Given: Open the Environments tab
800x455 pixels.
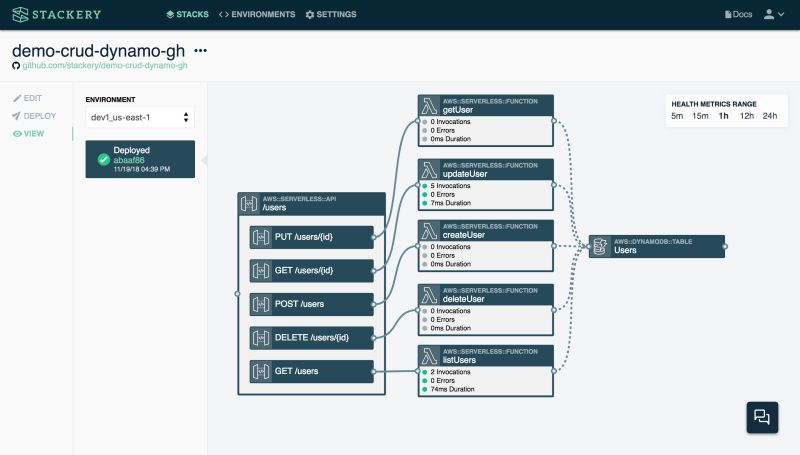Looking at the screenshot, I should (x=257, y=14).
